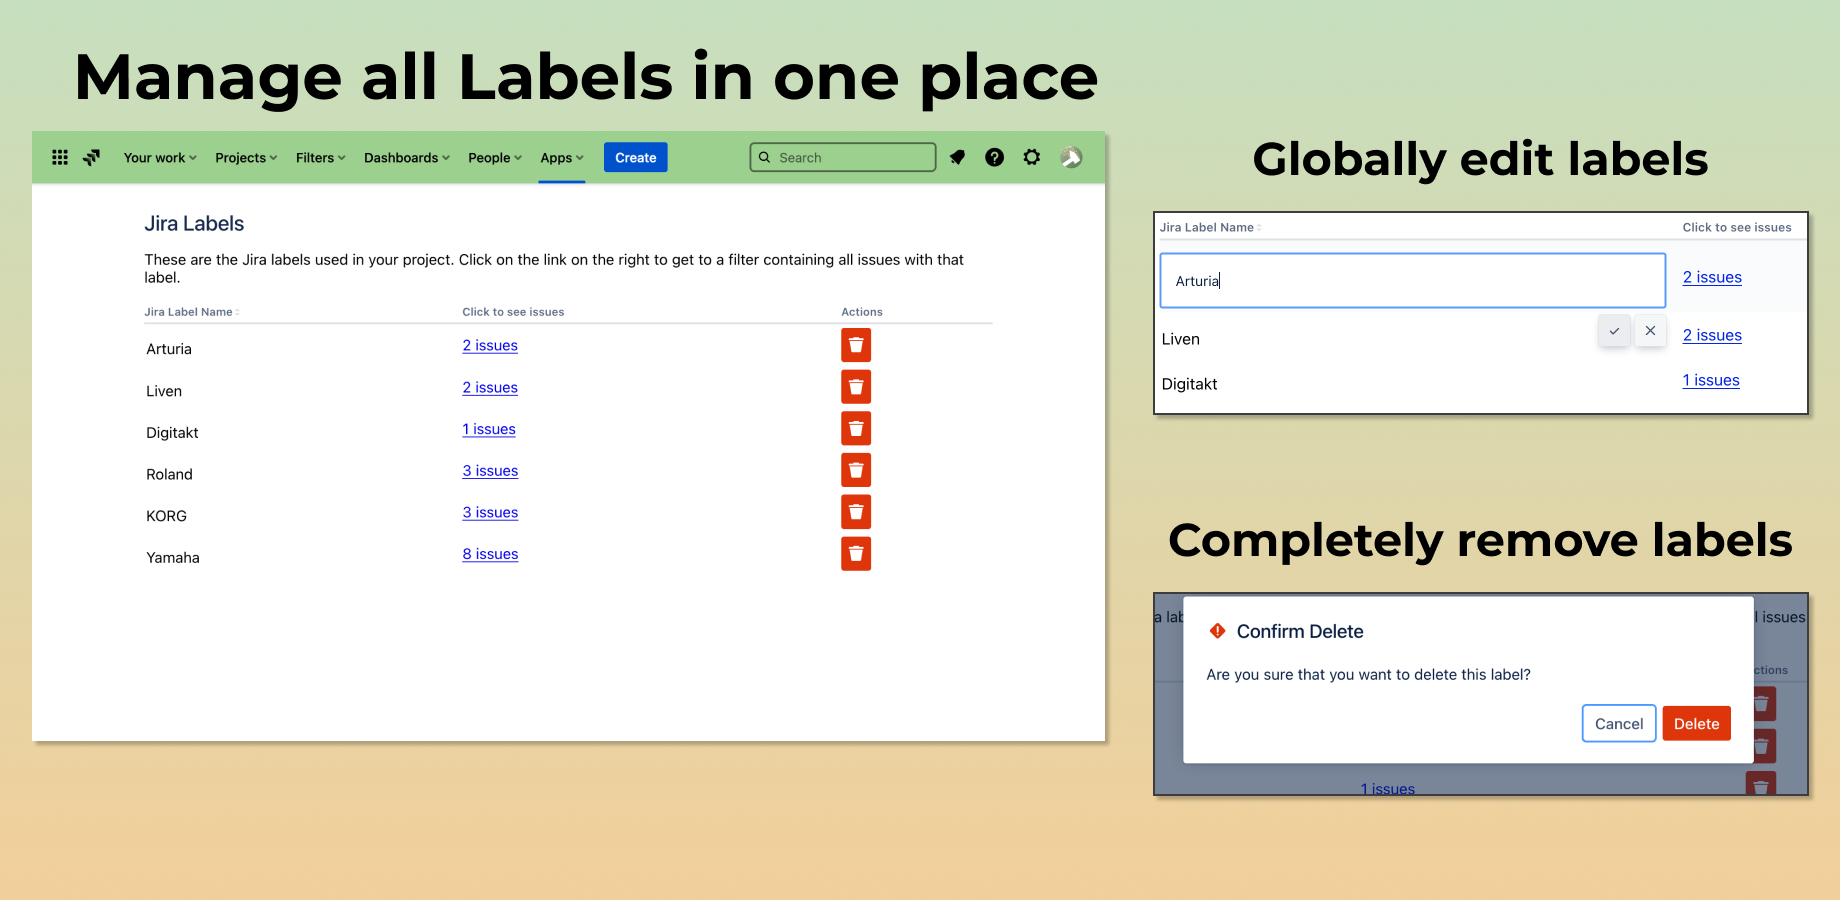Open KORG's 3 issues link

click(x=490, y=513)
